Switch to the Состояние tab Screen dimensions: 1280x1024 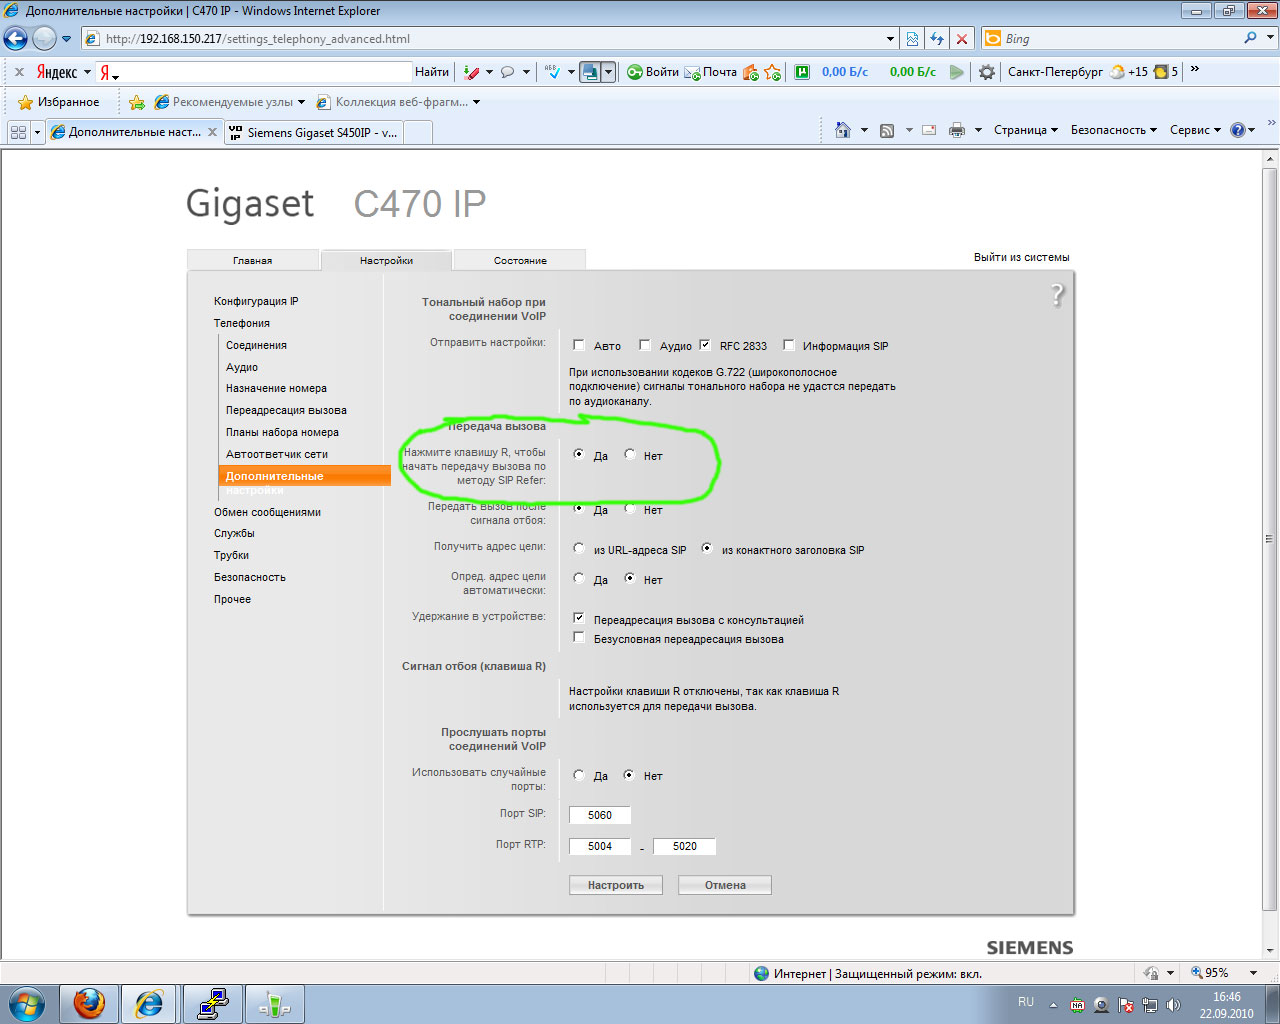point(520,260)
